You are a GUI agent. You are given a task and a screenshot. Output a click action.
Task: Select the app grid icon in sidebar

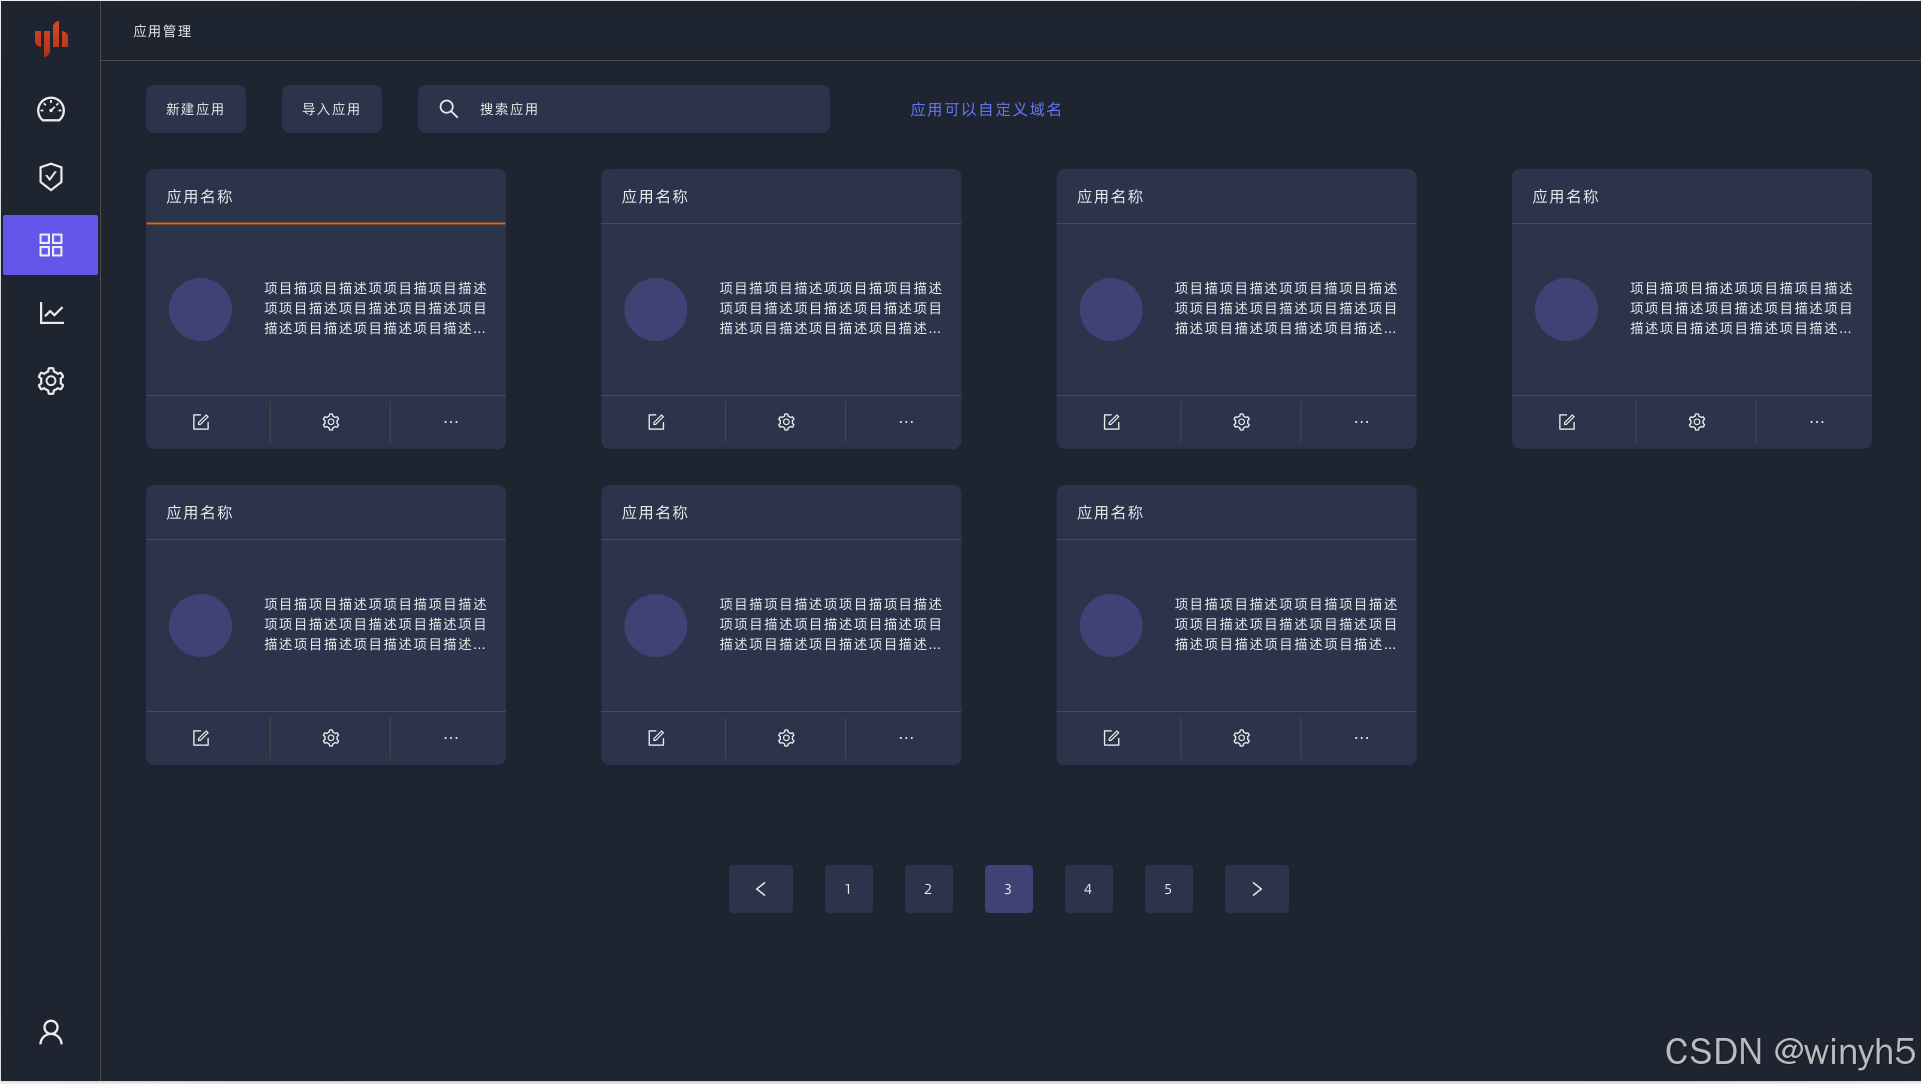pos(51,245)
